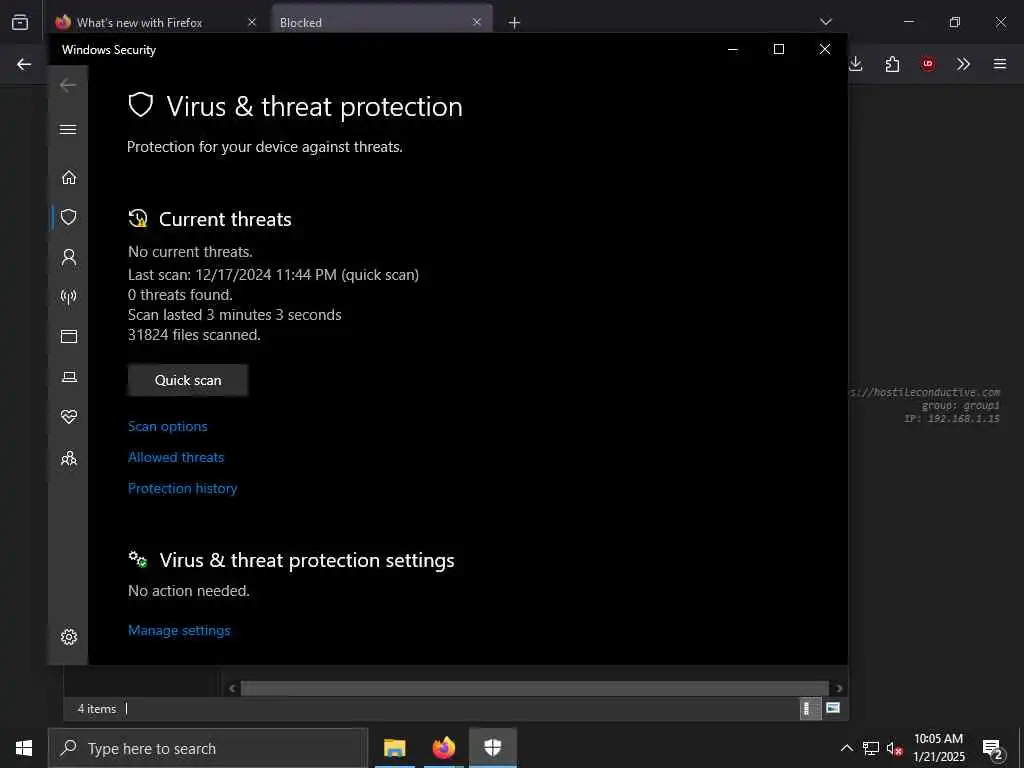Image resolution: width=1024 pixels, height=768 pixels.
Task: Open Manage settings link
Action: tap(179, 630)
